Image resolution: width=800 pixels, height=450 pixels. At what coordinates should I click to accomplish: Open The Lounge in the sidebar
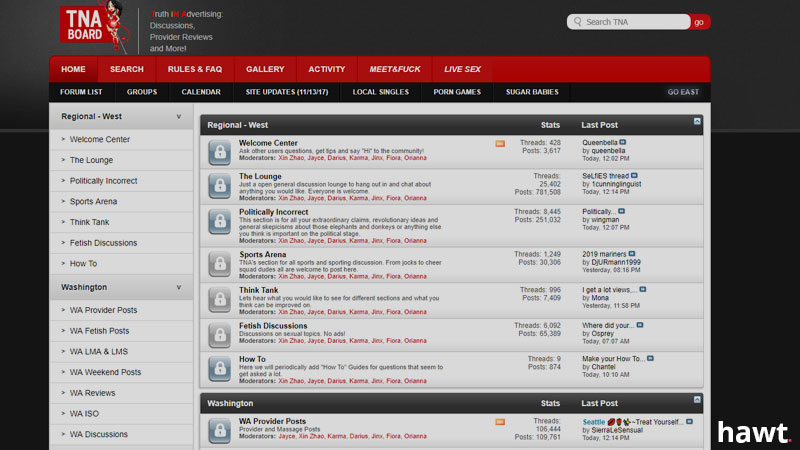click(91, 160)
